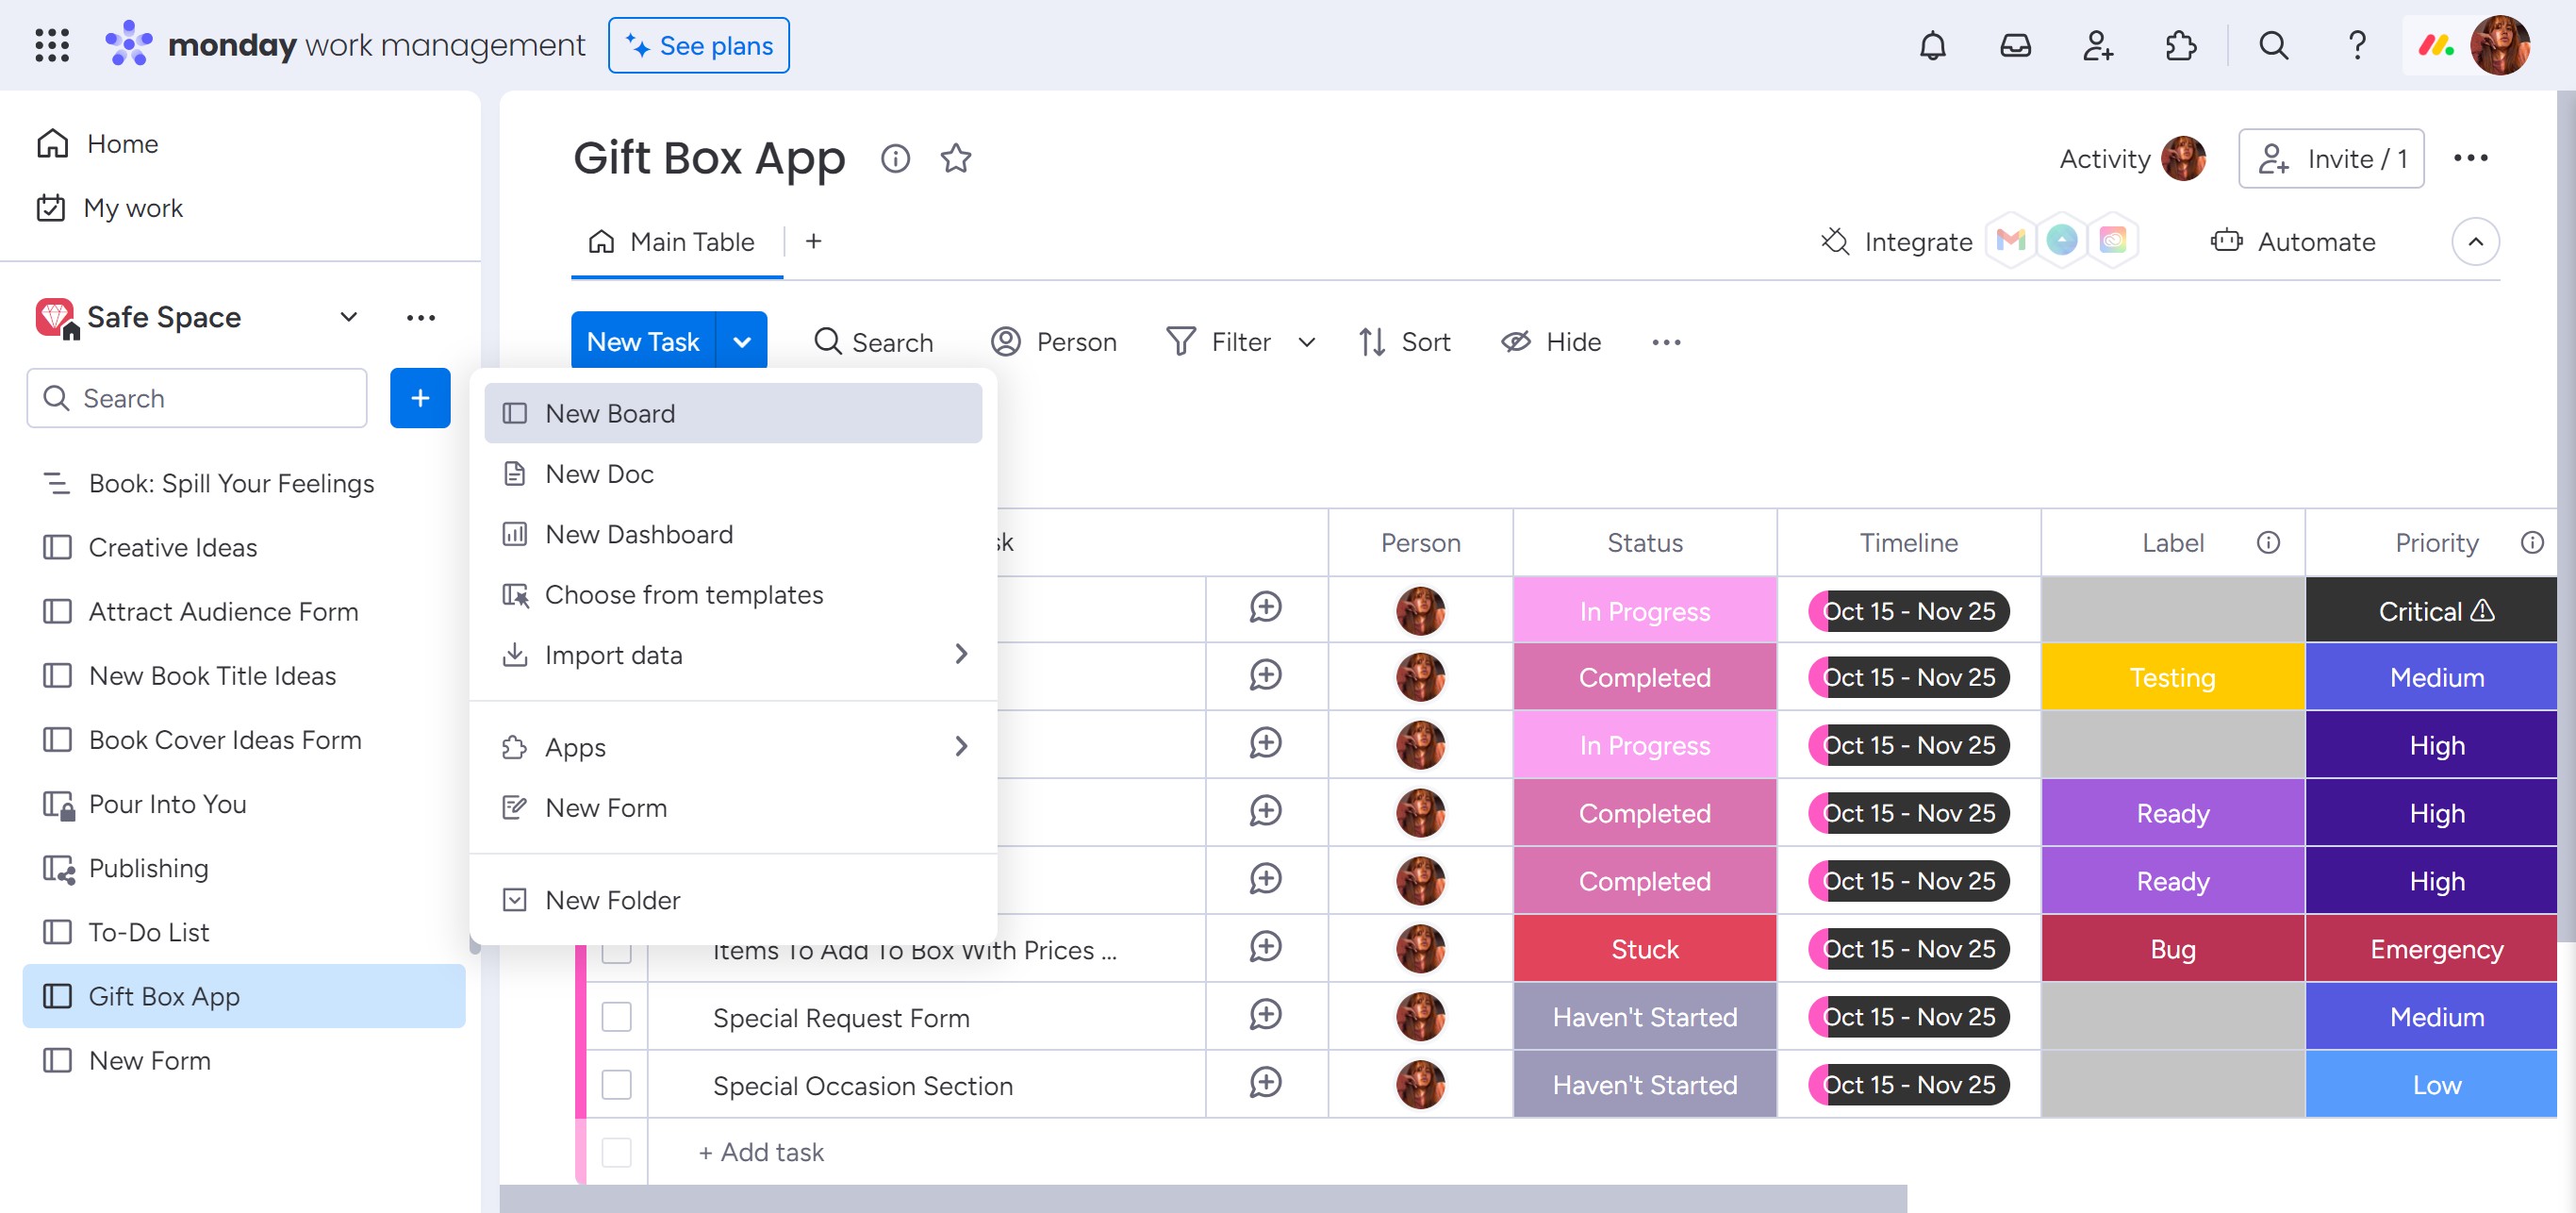Click the See plans button
The width and height of the screenshot is (2576, 1213).
coord(698,46)
